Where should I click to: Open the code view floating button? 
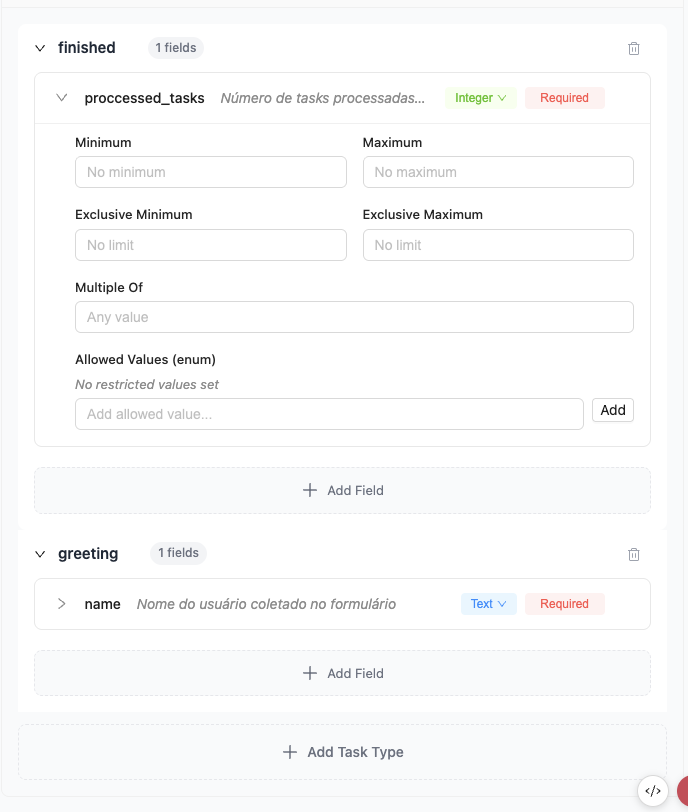(654, 790)
